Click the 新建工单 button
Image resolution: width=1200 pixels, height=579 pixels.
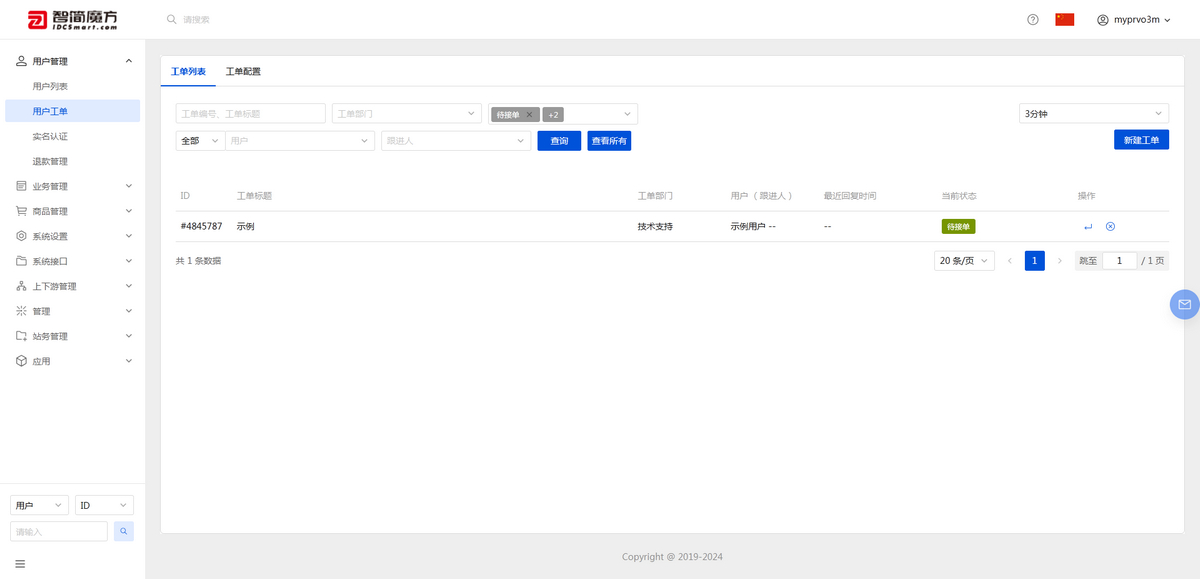pos(1141,140)
